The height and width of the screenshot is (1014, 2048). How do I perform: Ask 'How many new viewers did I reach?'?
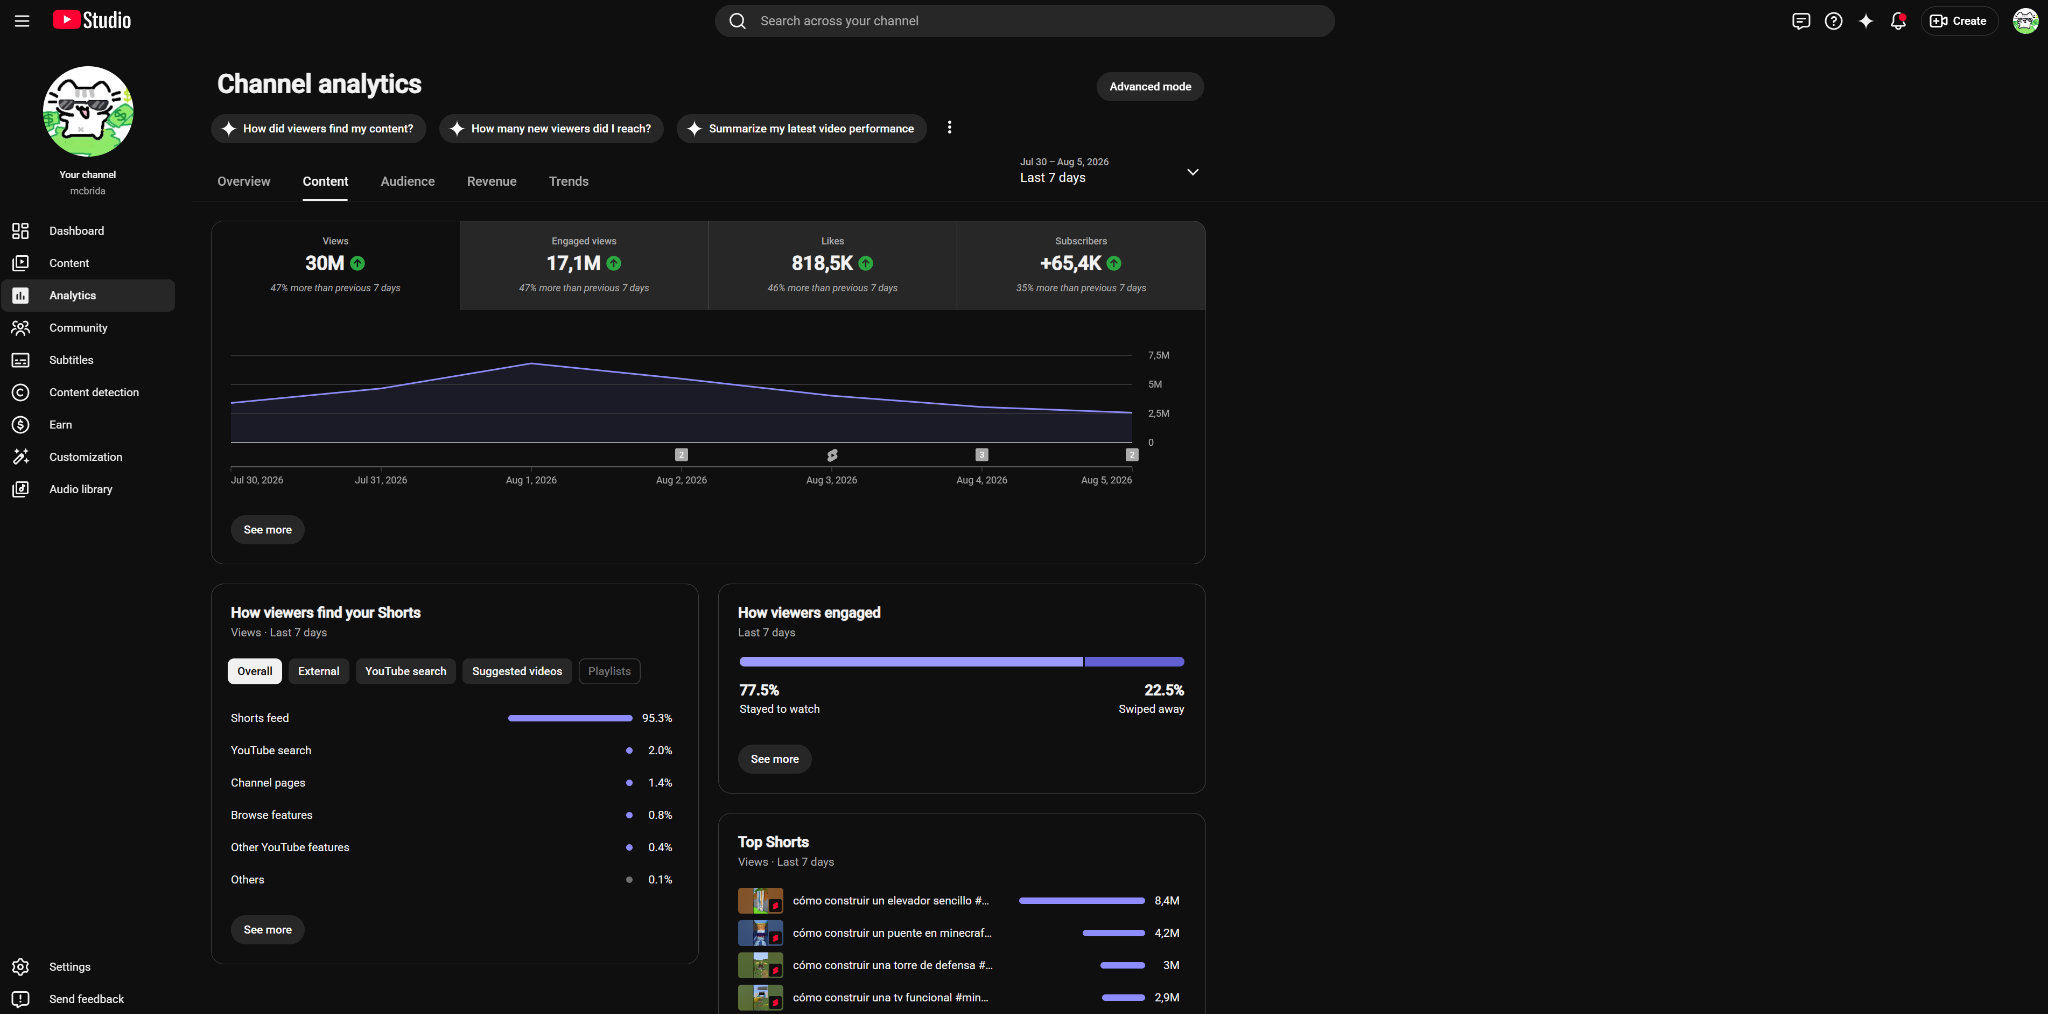(x=551, y=128)
